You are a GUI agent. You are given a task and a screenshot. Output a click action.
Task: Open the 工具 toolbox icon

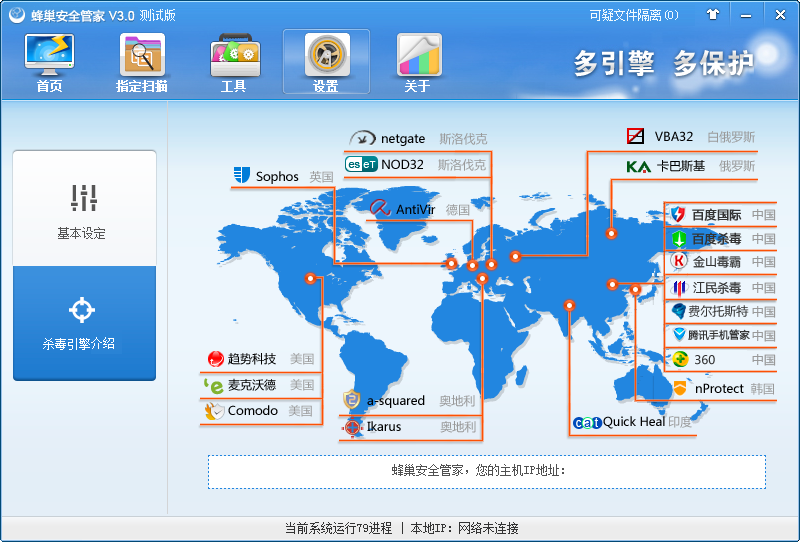[235, 55]
